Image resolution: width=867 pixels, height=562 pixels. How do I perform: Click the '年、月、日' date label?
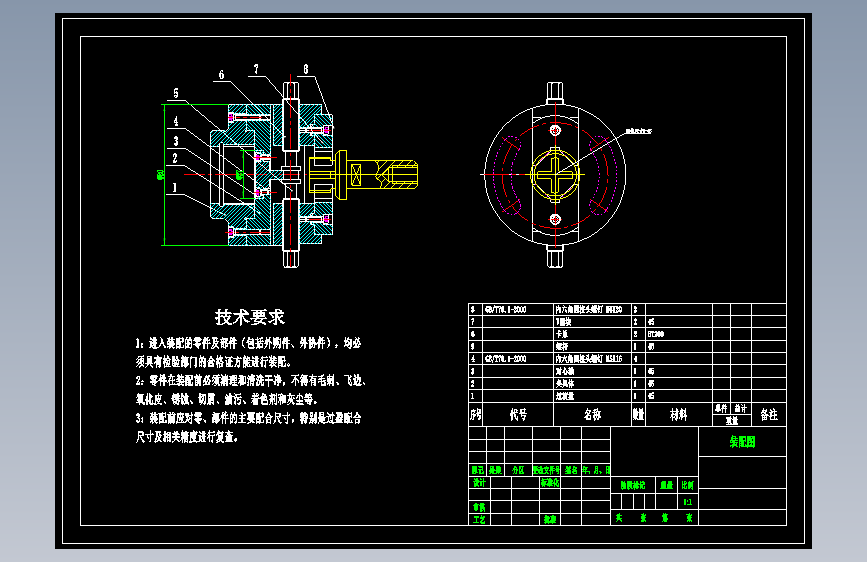(596, 470)
